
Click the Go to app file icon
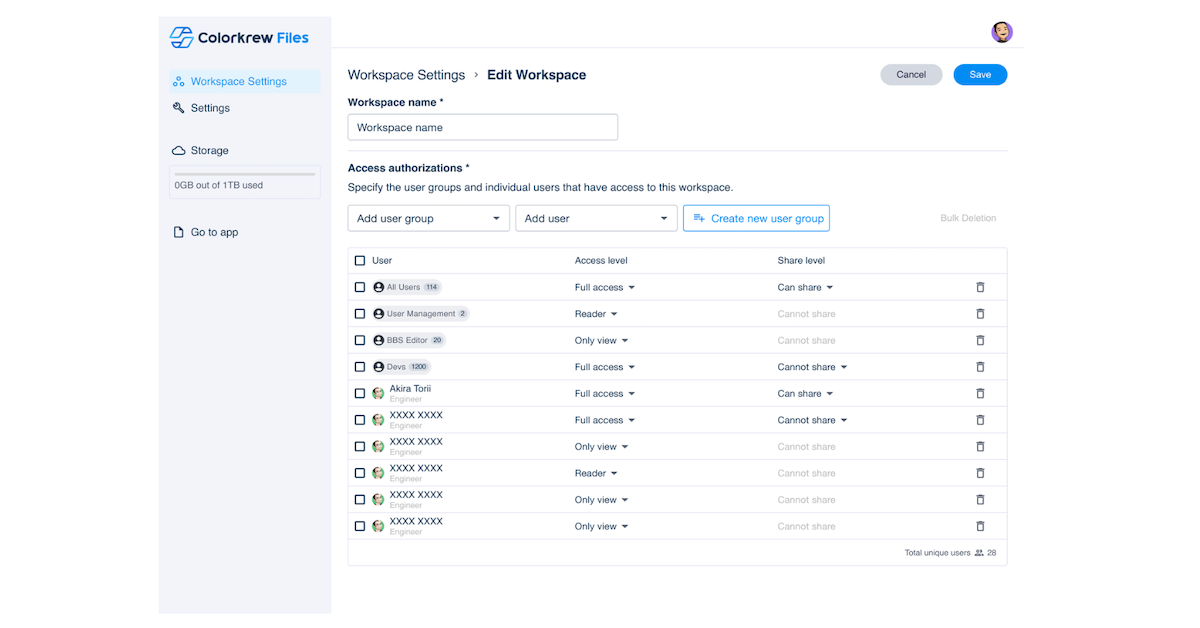click(178, 232)
